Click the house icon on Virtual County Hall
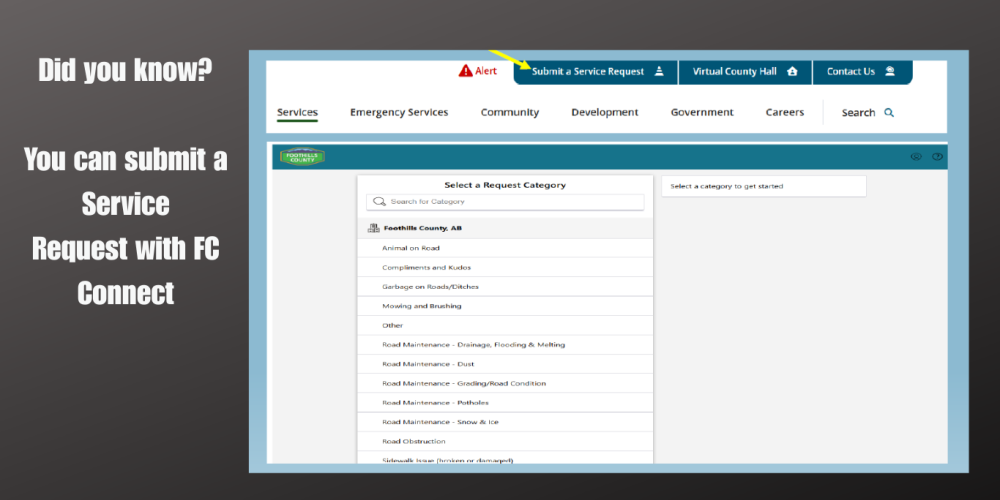1000x500 pixels. (x=793, y=72)
